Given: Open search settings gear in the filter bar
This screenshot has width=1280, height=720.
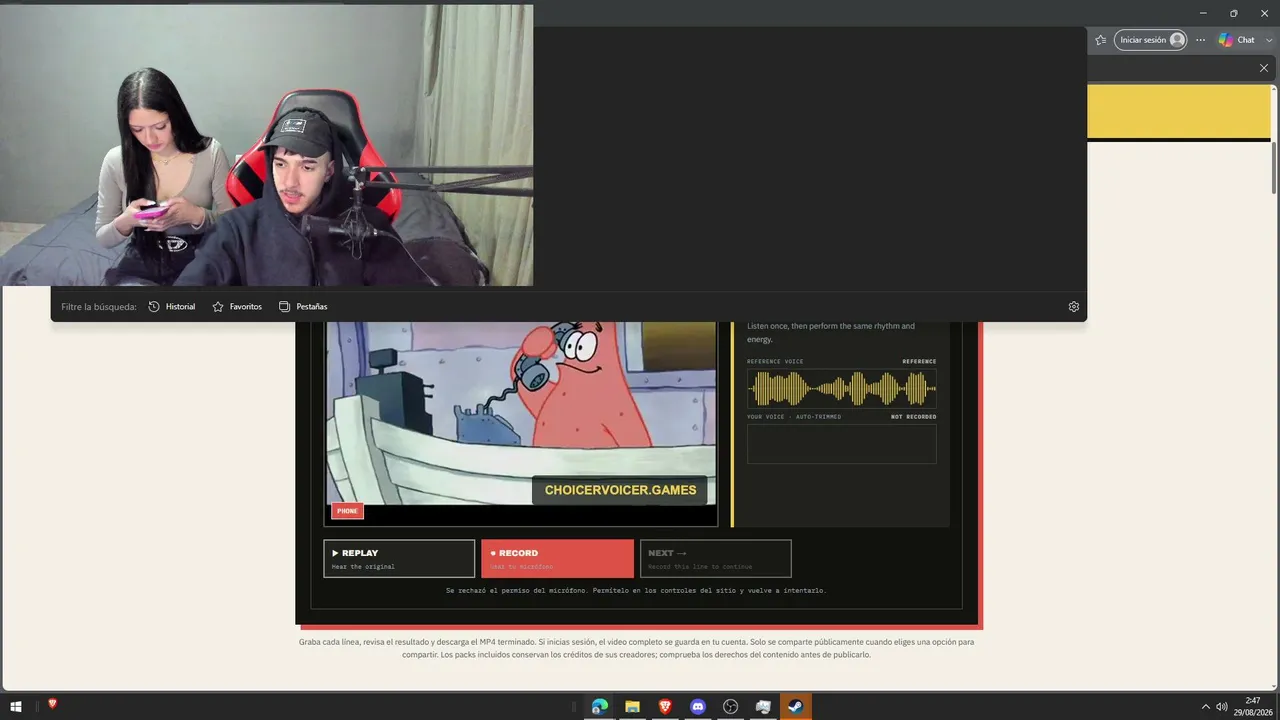Looking at the screenshot, I should tap(1074, 307).
